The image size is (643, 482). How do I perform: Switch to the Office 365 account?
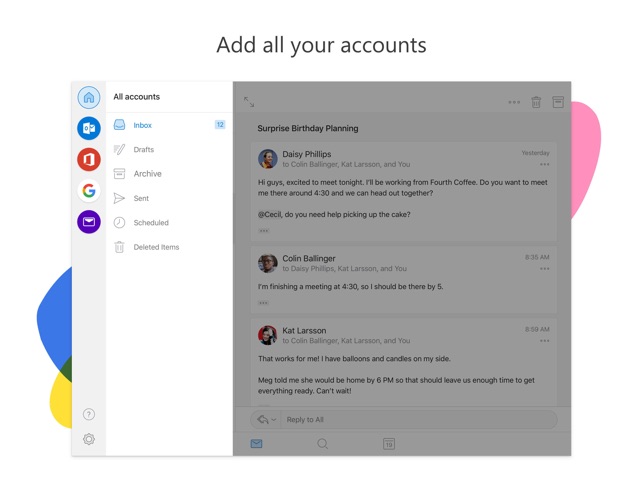click(x=89, y=159)
